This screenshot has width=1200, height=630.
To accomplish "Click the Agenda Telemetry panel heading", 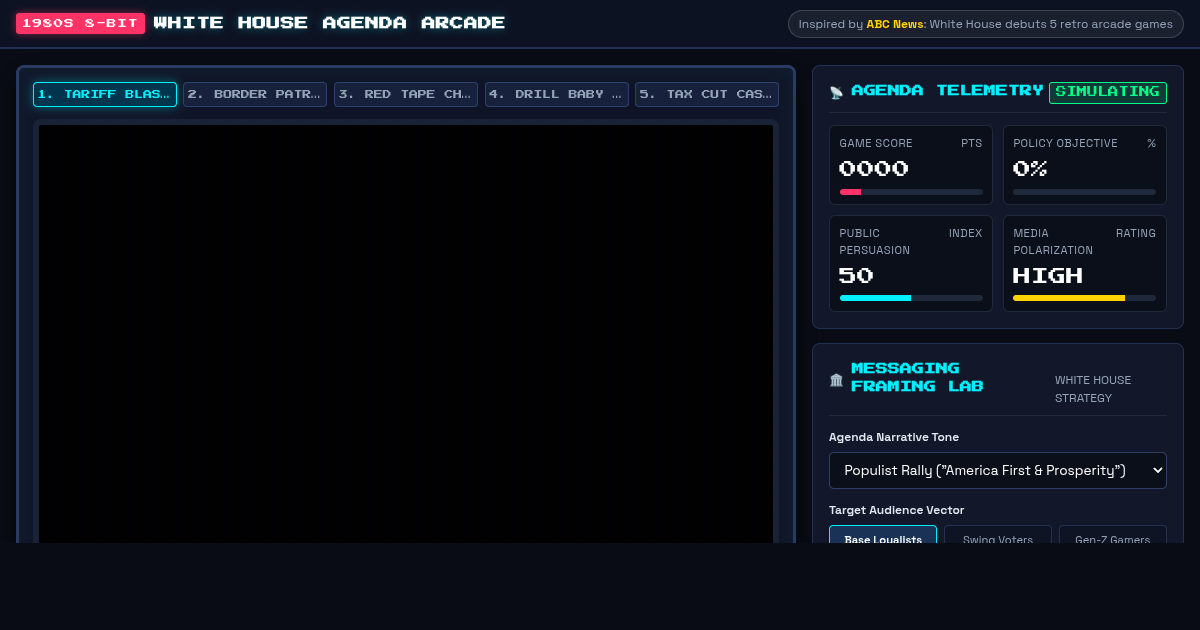I will tap(948, 91).
